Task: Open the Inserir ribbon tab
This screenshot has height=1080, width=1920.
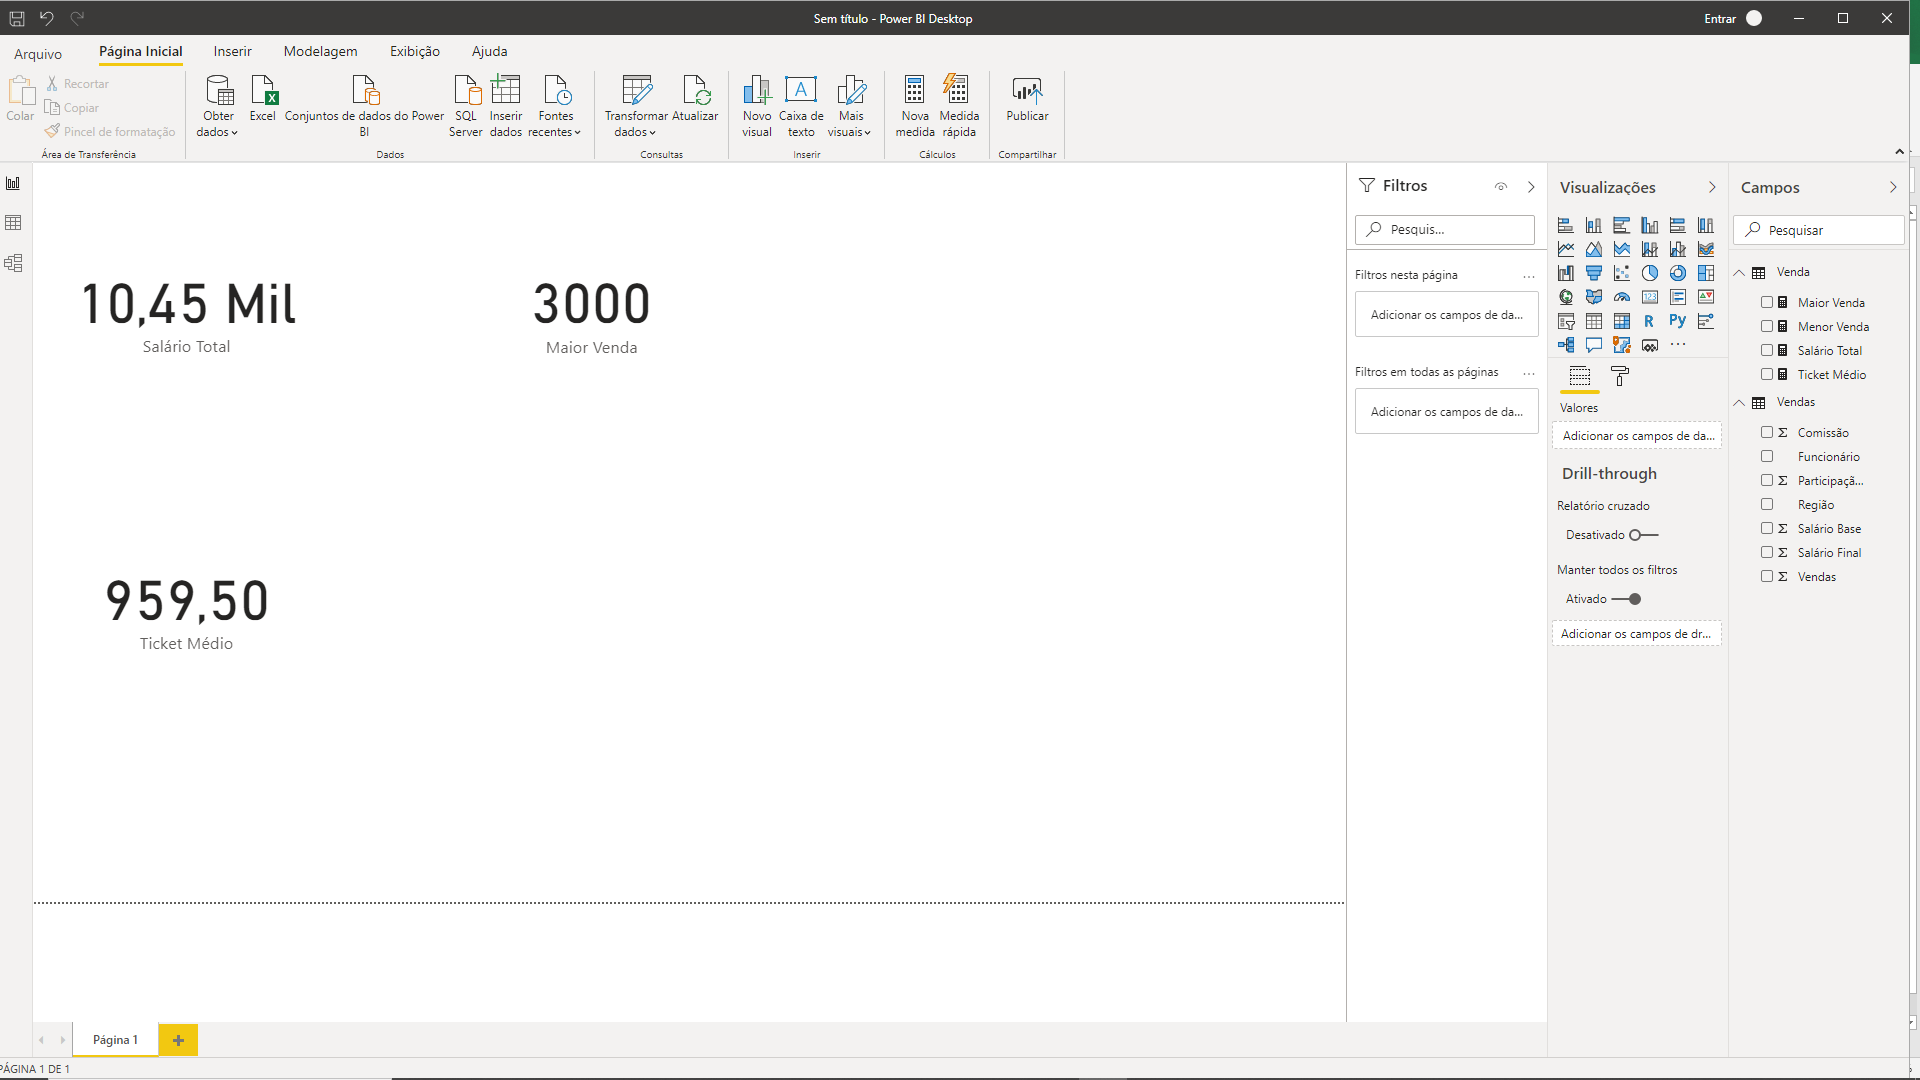Action: [x=232, y=51]
